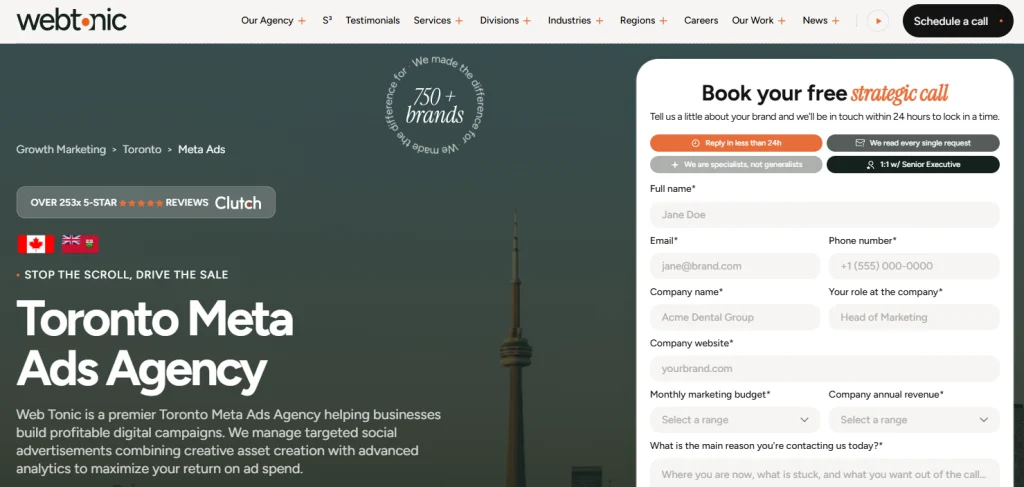Expand the Our Agency menu plus icon
The width and height of the screenshot is (1024, 487).
pos(302,21)
